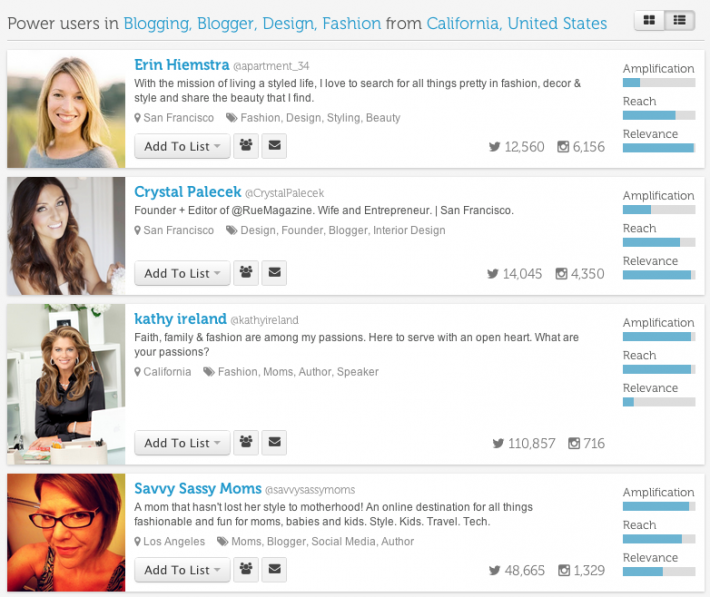
Task: Click the envelope icon for Erin Hiemstra
Action: (274, 146)
